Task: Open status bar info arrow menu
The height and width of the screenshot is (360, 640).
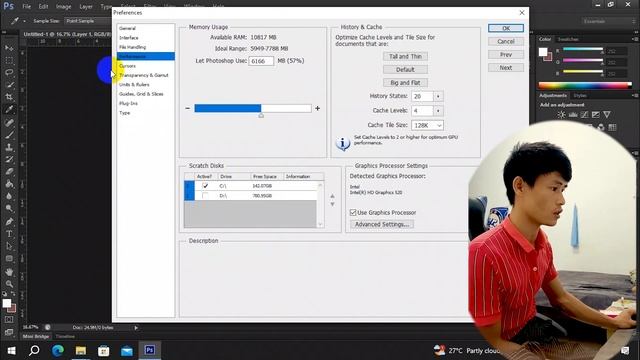Action: [x=136, y=328]
